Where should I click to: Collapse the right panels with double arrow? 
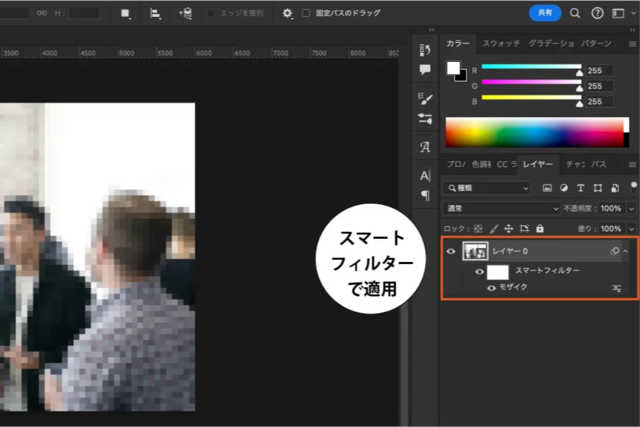coord(633,30)
